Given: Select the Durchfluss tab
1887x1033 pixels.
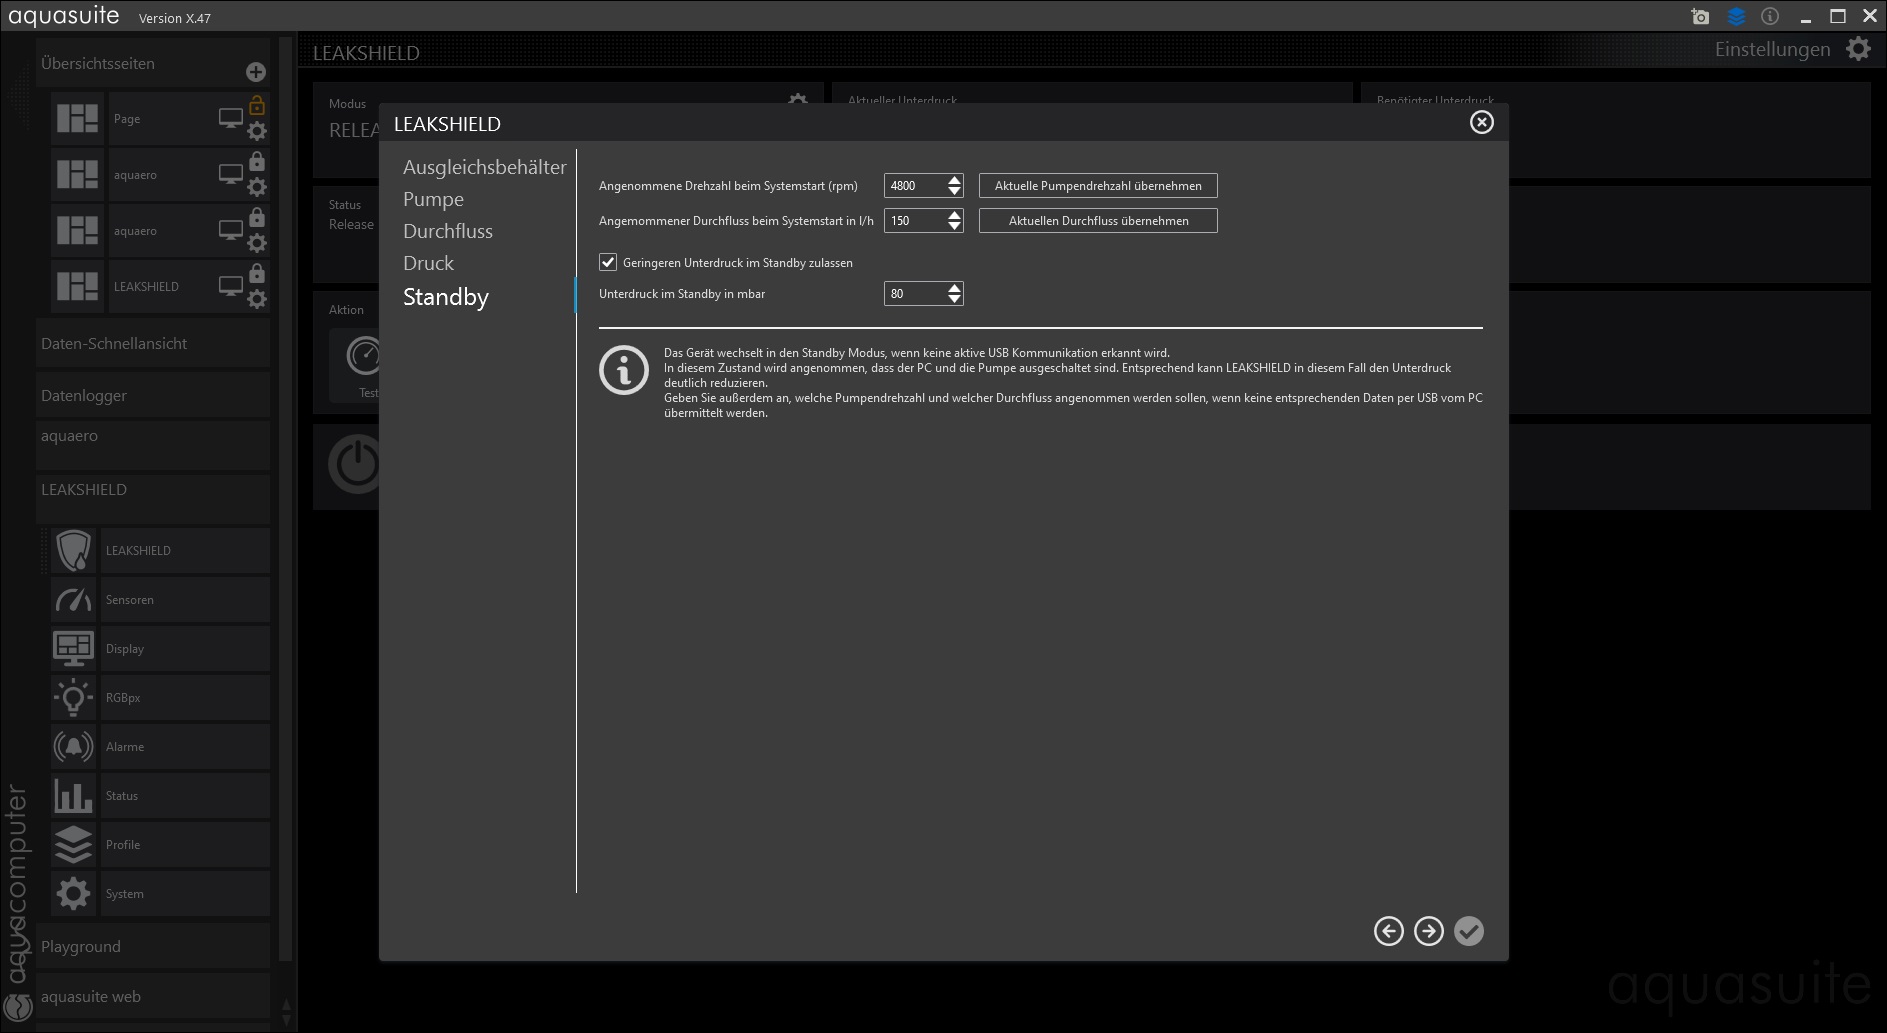Looking at the screenshot, I should point(448,231).
